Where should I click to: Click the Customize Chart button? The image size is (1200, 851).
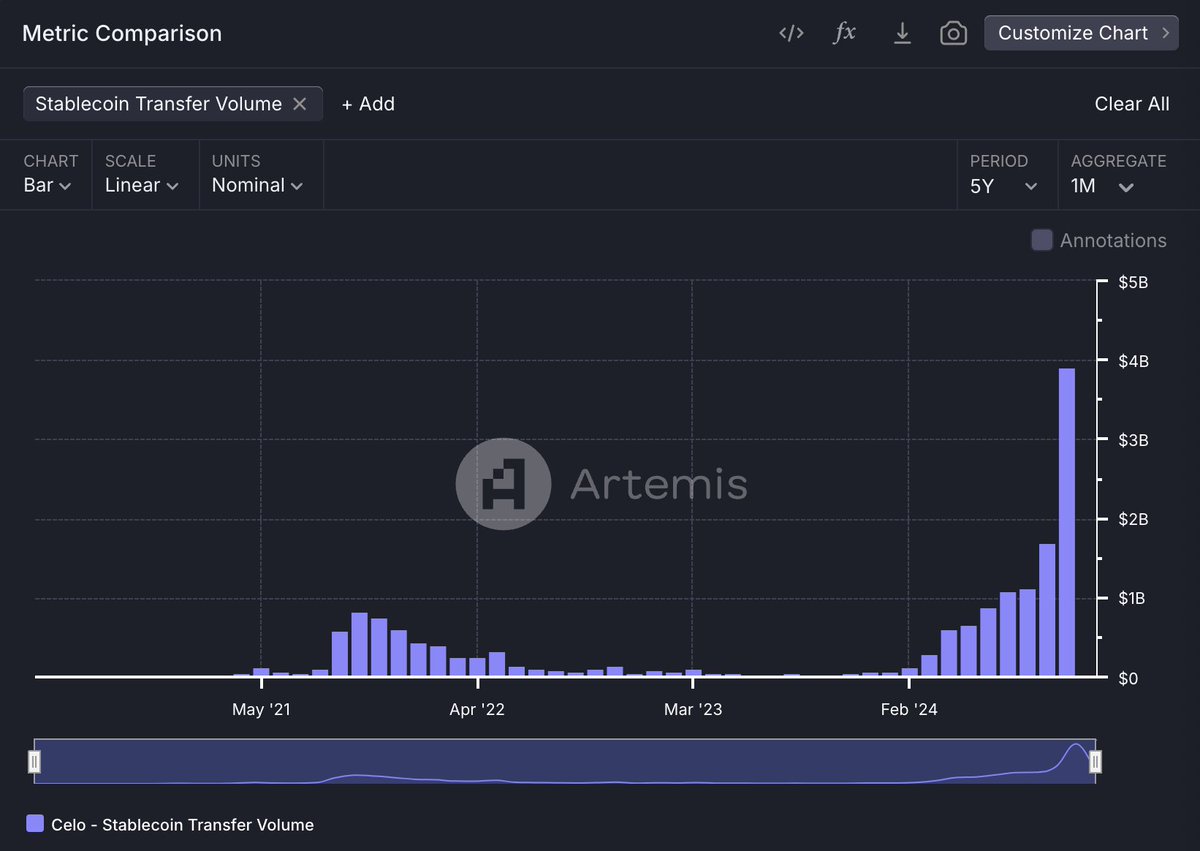(x=1081, y=33)
